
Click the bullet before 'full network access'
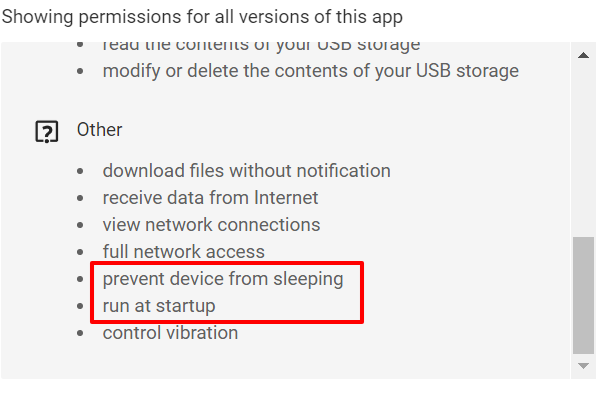tap(81, 252)
